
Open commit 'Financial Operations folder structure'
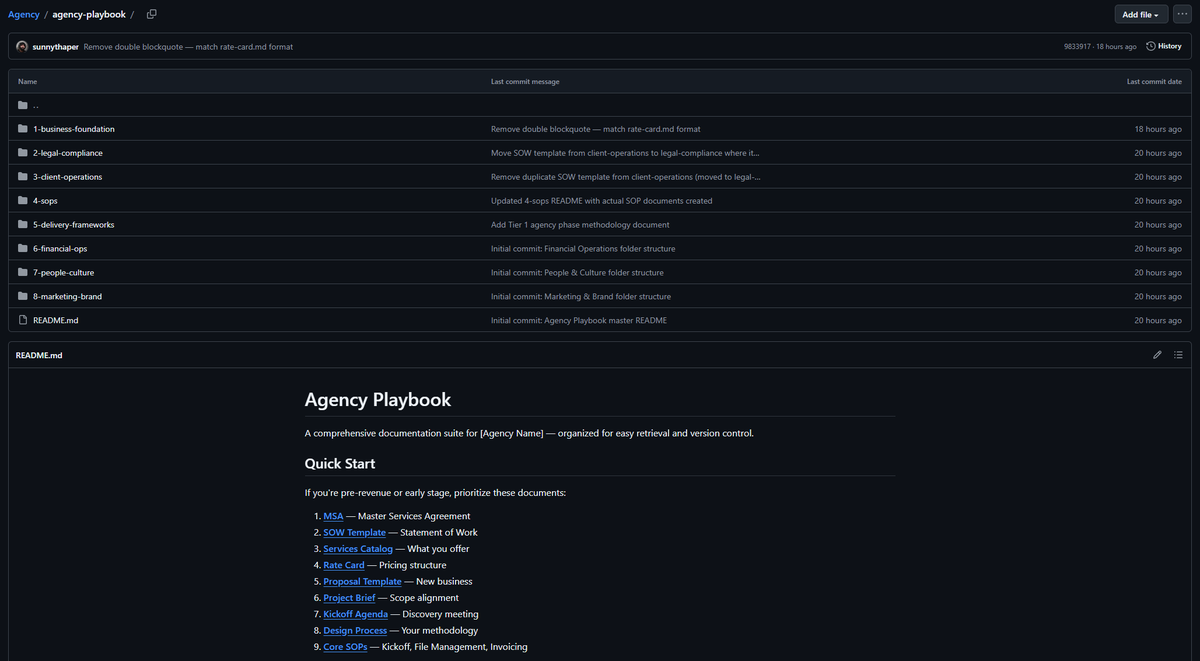[583, 249]
